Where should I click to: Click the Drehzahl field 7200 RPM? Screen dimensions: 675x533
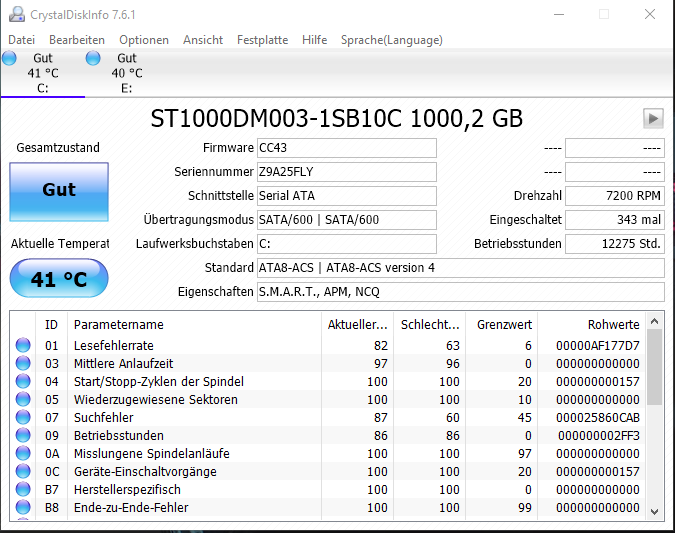pyautogui.click(x=615, y=196)
